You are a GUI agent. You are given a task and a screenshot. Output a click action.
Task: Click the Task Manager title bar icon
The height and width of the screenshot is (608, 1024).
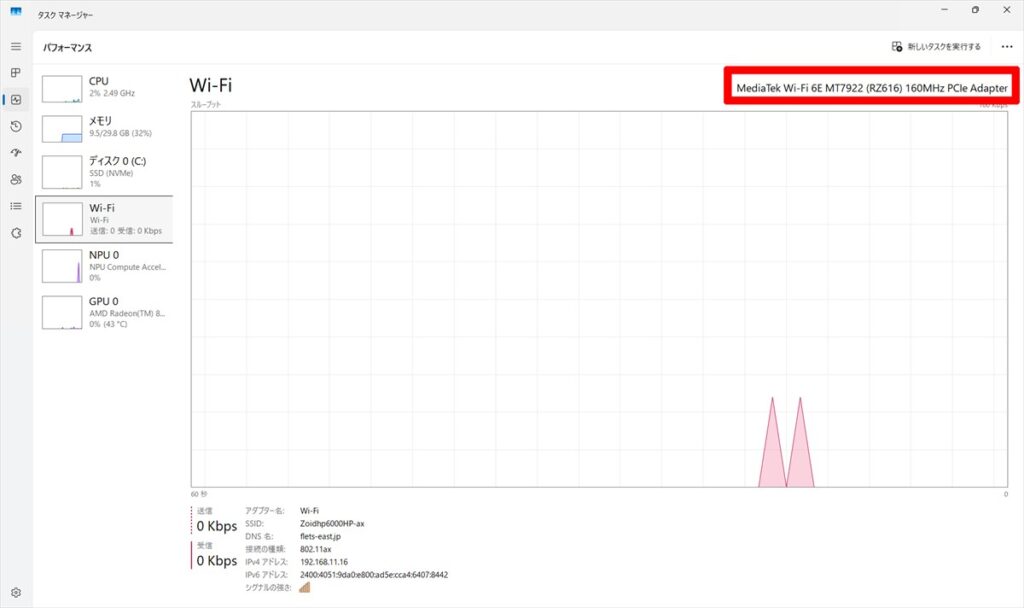coord(16,11)
